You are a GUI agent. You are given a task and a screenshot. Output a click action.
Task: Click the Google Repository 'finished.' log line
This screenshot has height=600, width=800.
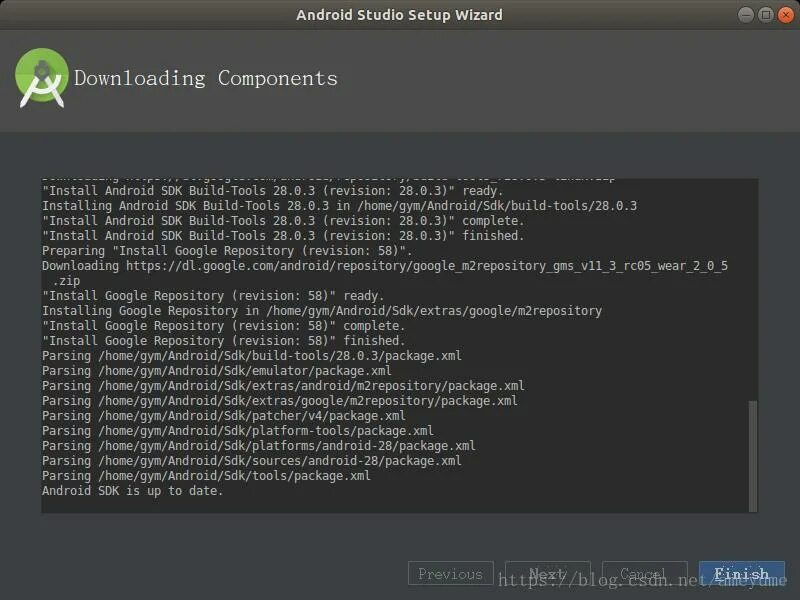[x=223, y=341]
